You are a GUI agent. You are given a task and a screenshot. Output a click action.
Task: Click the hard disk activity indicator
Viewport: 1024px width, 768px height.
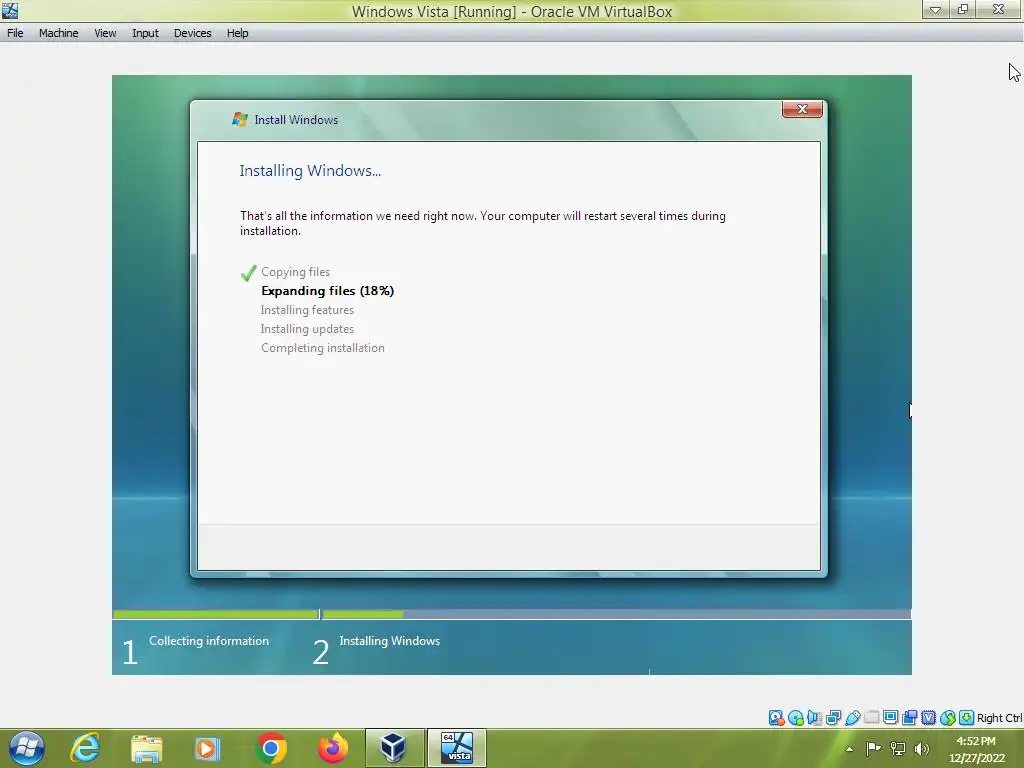click(x=776, y=718)
